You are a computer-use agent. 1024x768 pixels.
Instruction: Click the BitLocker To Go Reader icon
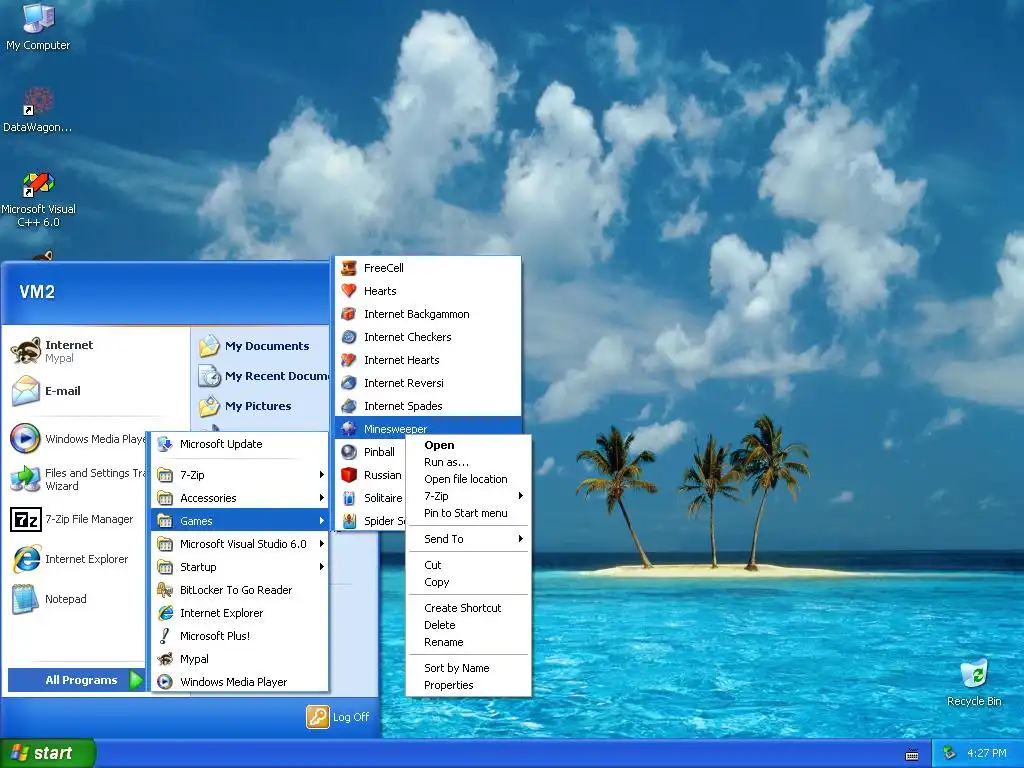165,590
